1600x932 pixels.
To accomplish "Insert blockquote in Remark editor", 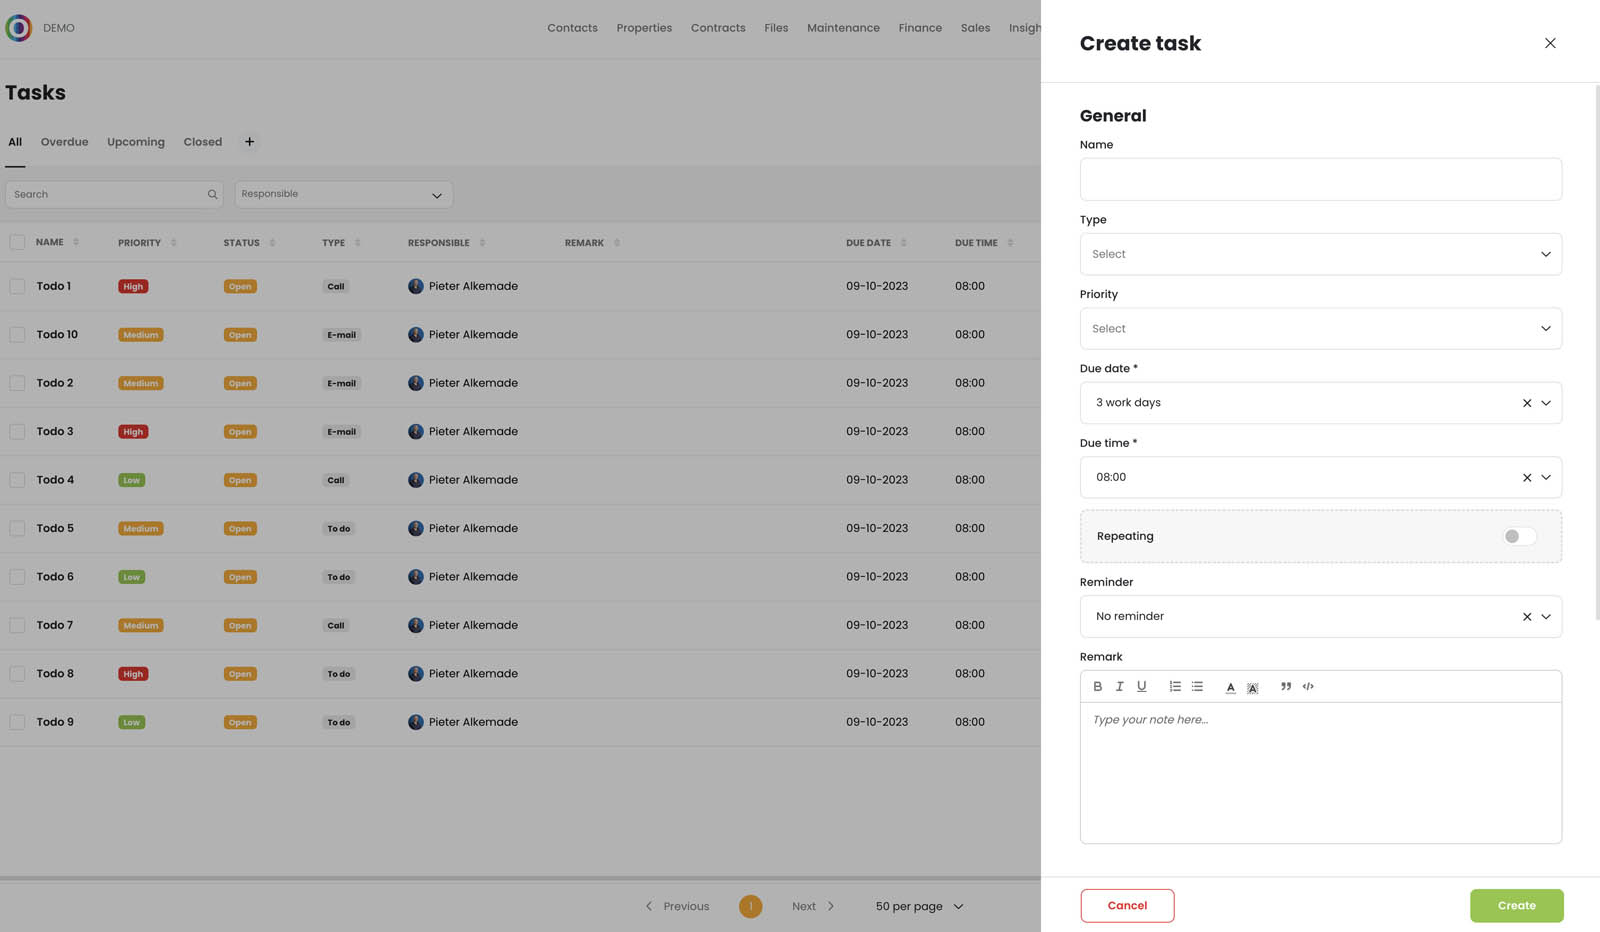I will coord(1286,686).
